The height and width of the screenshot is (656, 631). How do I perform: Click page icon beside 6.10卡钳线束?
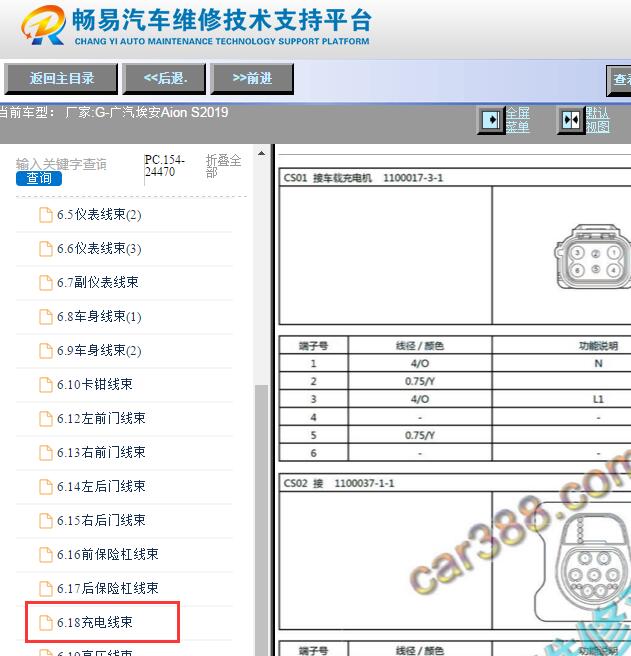[46, 384]
